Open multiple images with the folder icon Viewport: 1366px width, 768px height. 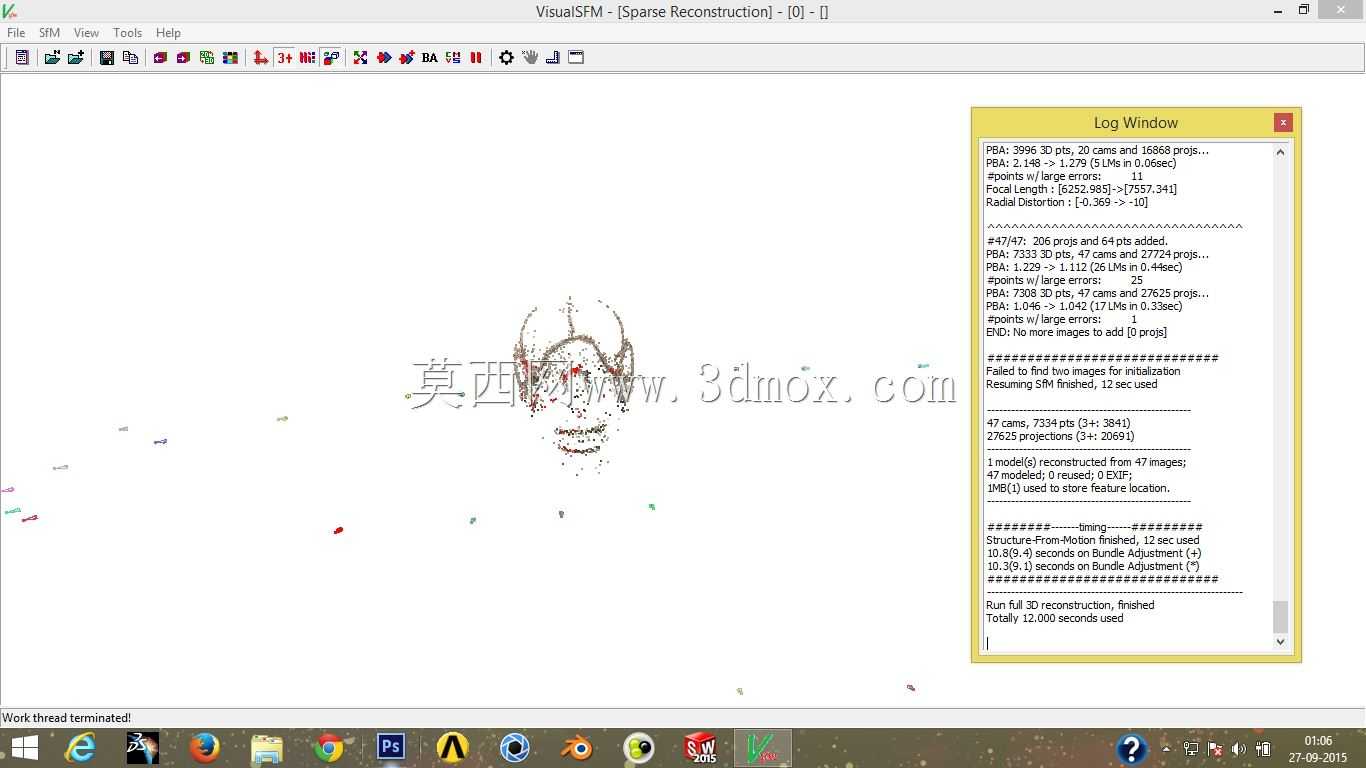coord(52,58)
